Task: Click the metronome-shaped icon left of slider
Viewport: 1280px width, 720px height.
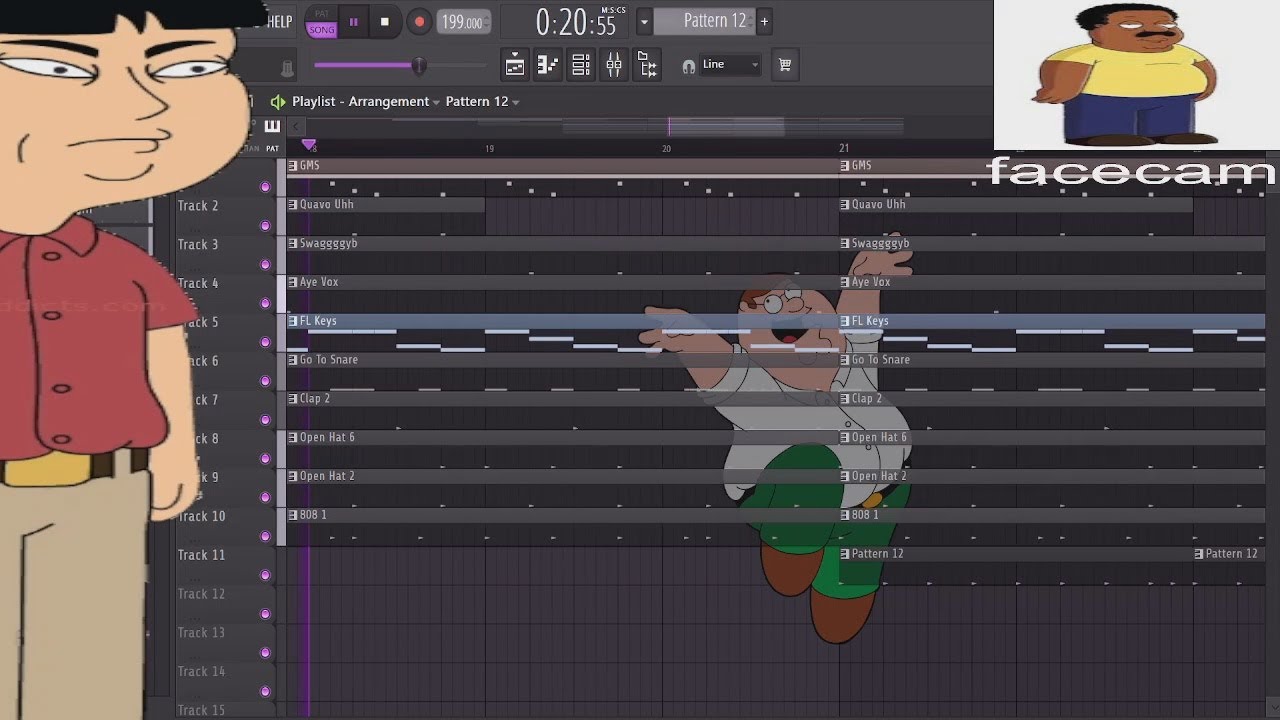Action: point(287,67)
